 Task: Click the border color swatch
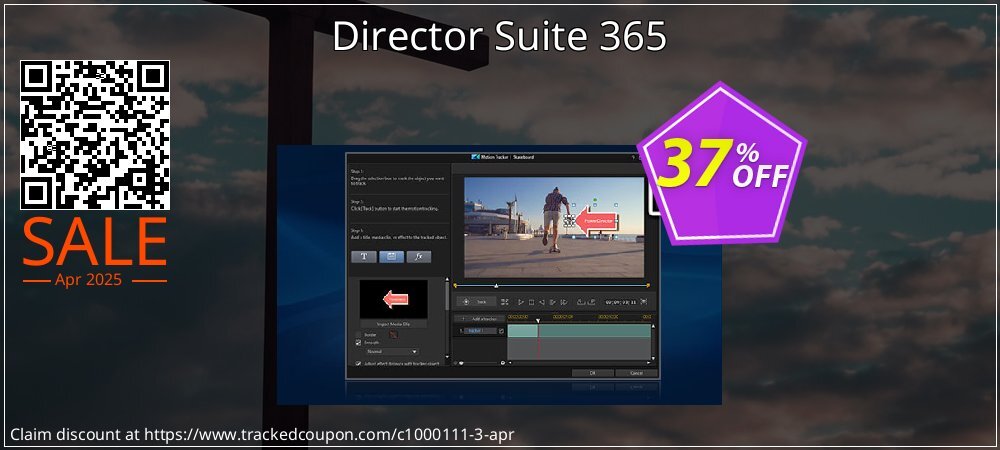(x=393, y=335)
